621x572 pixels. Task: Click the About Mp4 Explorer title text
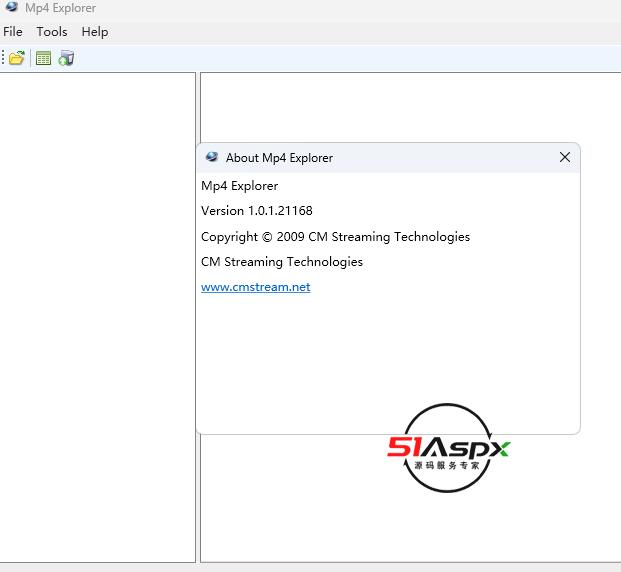[279, 158]
